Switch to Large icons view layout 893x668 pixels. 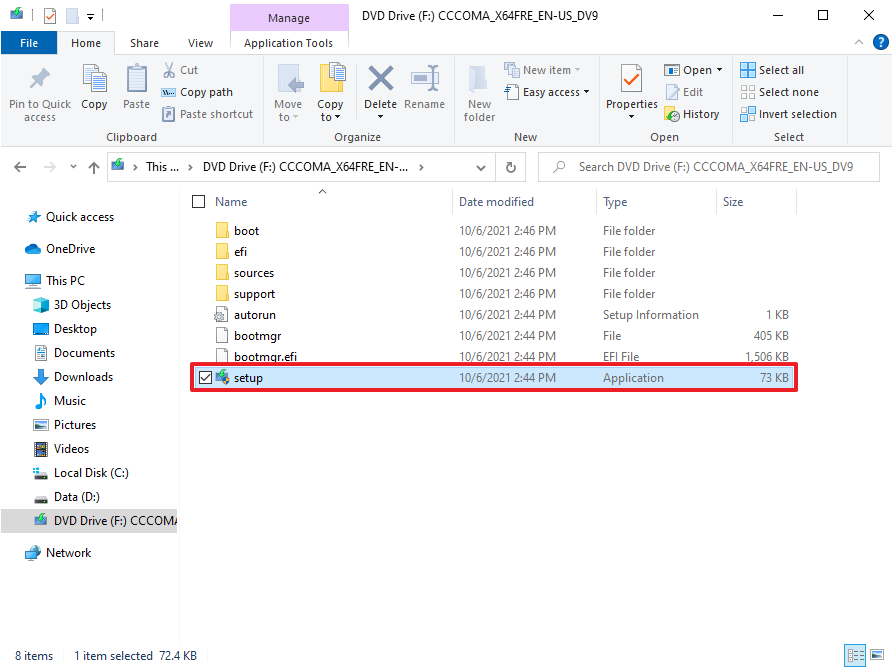point(877,655)
